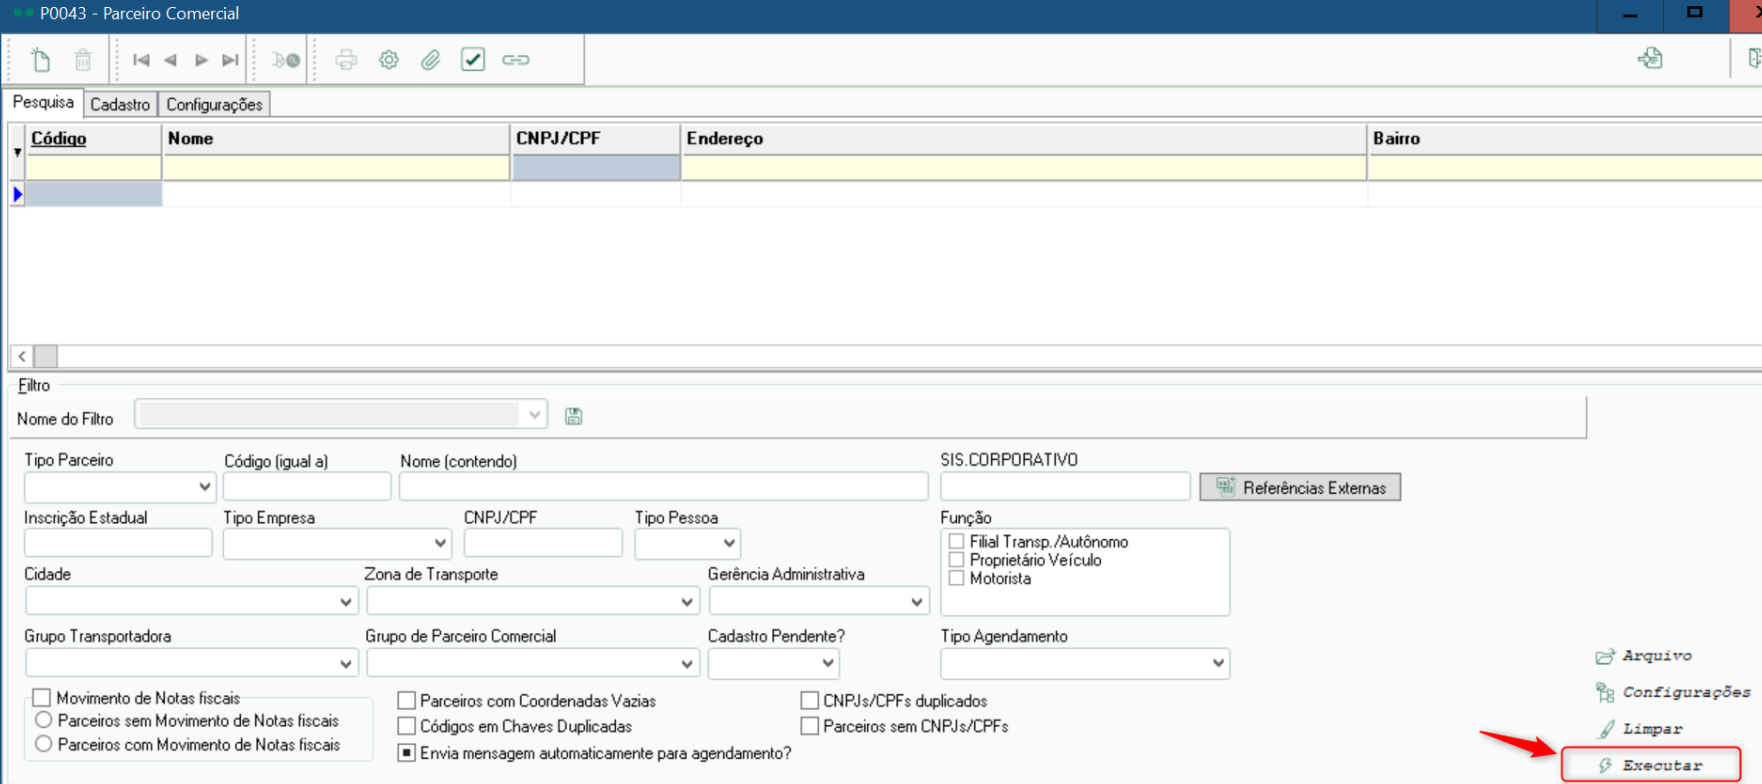
Task: Save filter using floppy disk icon
Action: pyautogui.click(x=573, y=416)
